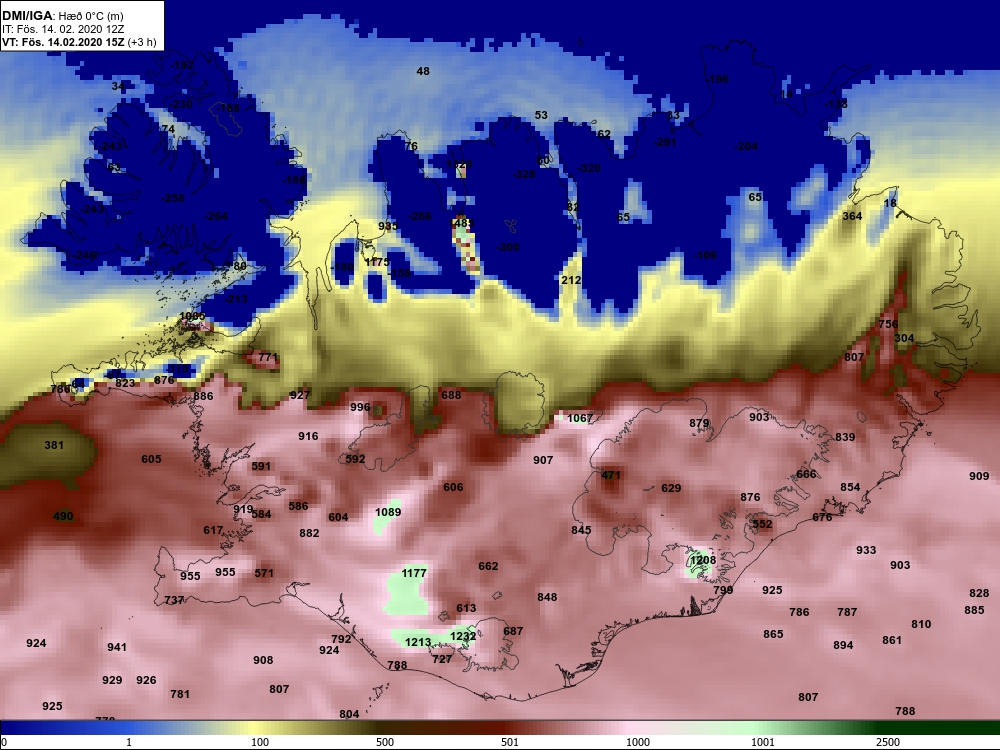This screenshot has width=1000, height=750.
Task: Click the map value 687
Action: point(513,631)
